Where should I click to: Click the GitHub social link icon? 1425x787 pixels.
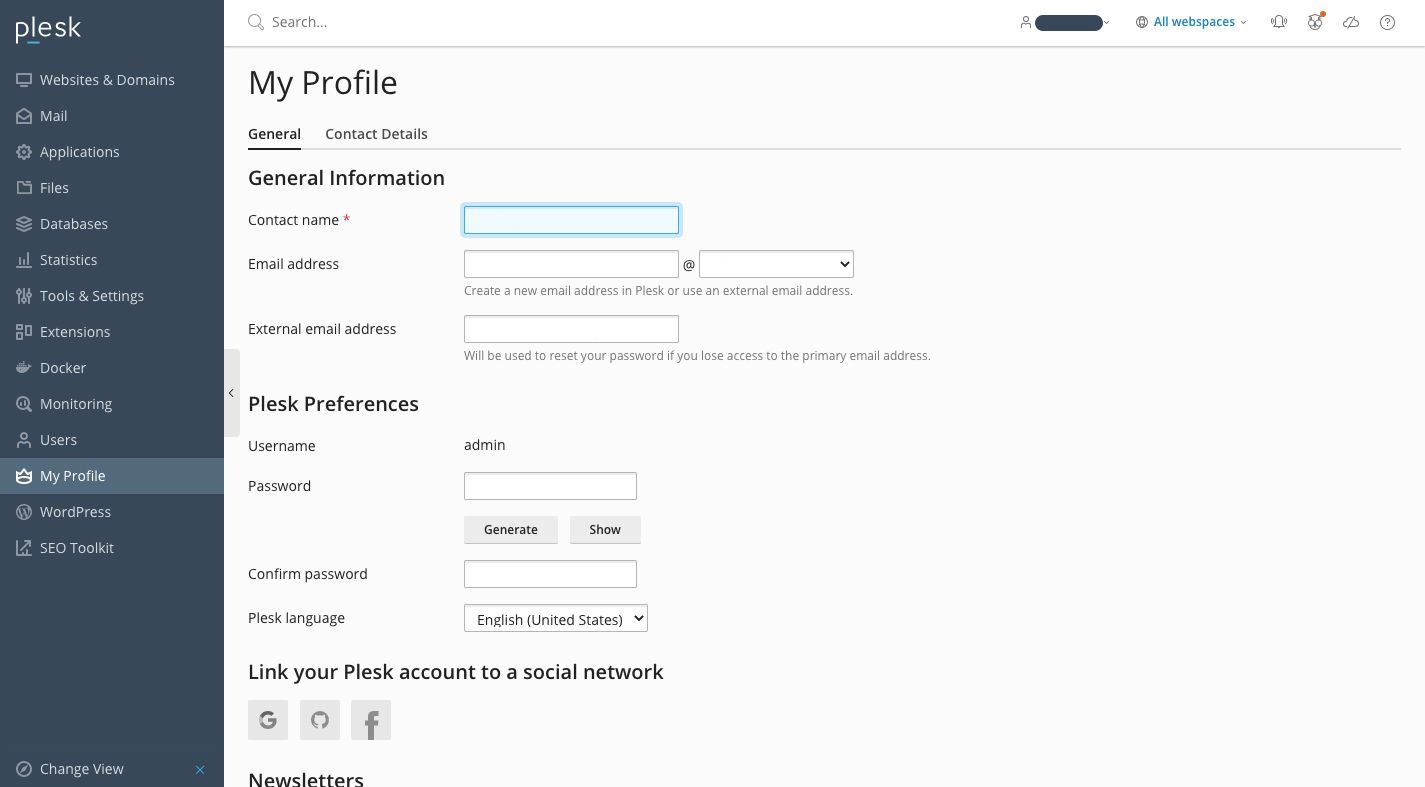320,720
